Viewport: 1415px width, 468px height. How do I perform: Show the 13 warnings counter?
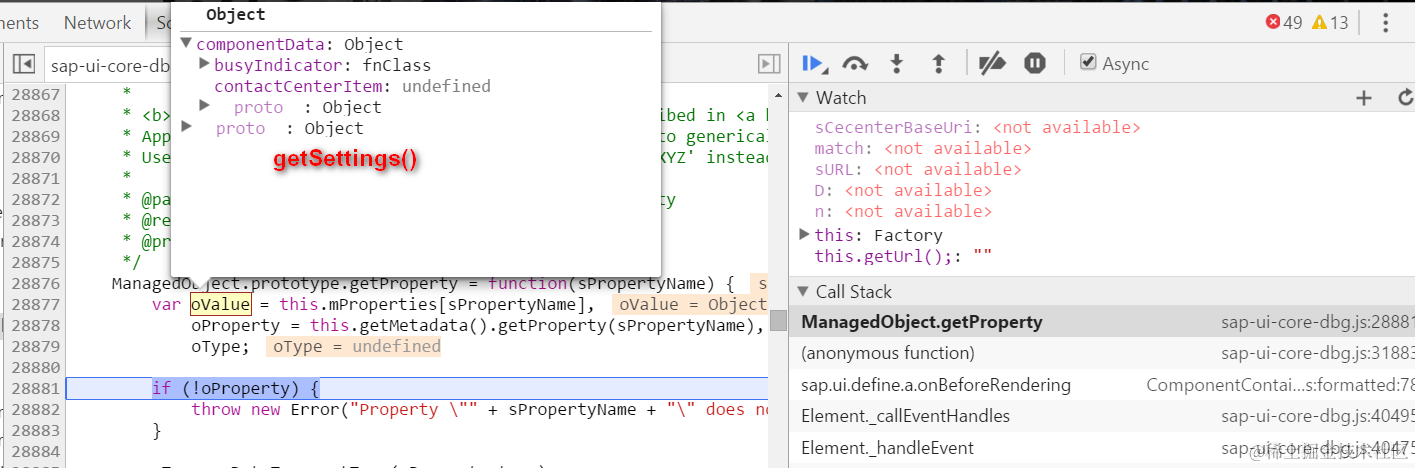1330,22
